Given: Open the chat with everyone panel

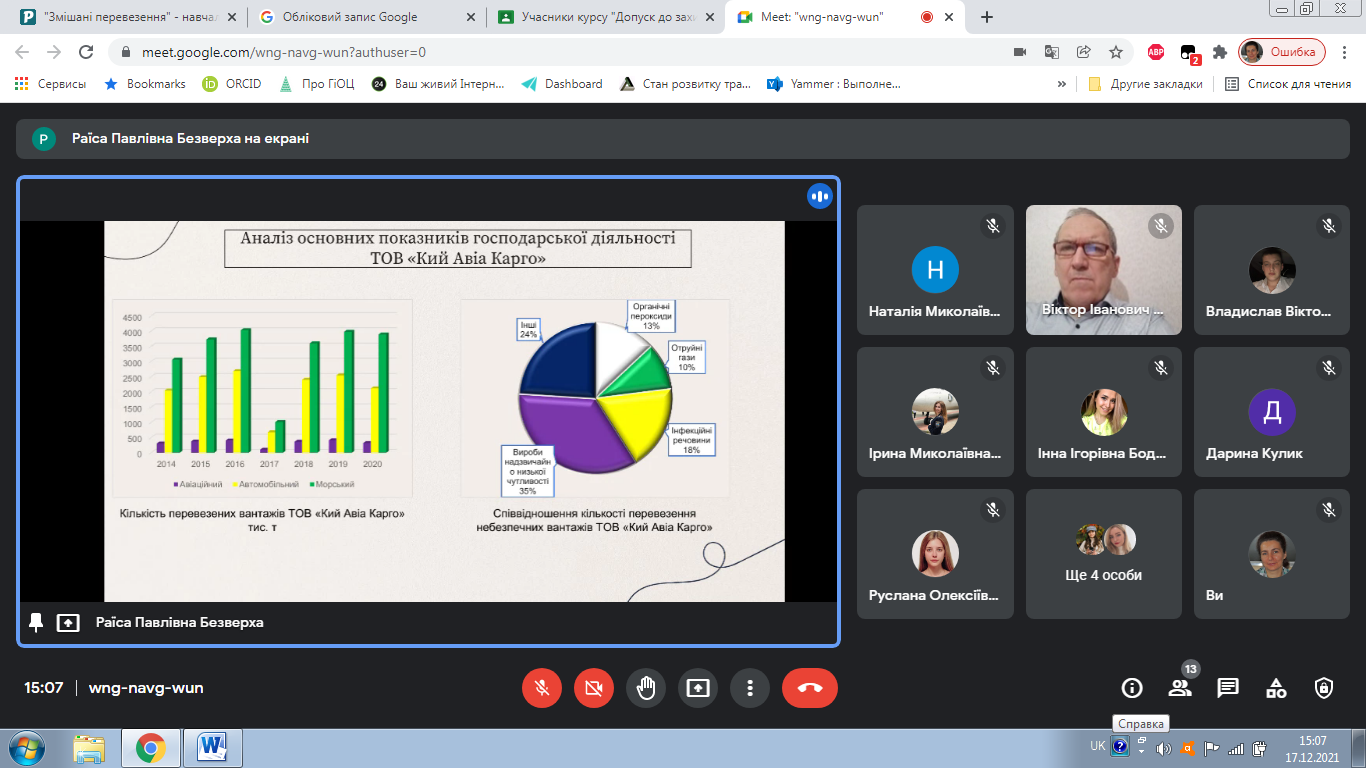Looking at the screenshot, I should (x=1228, y=688).
